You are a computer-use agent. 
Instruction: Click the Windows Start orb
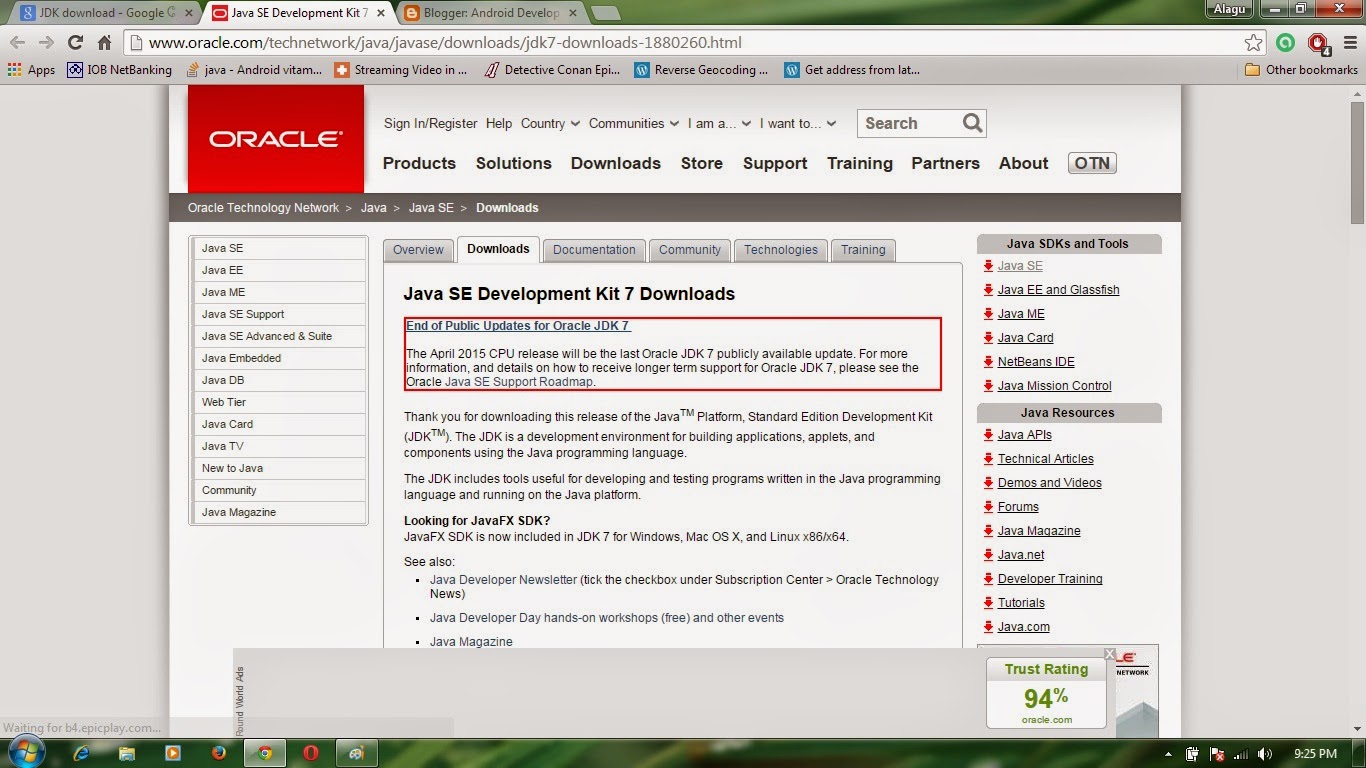click(28, 752)
